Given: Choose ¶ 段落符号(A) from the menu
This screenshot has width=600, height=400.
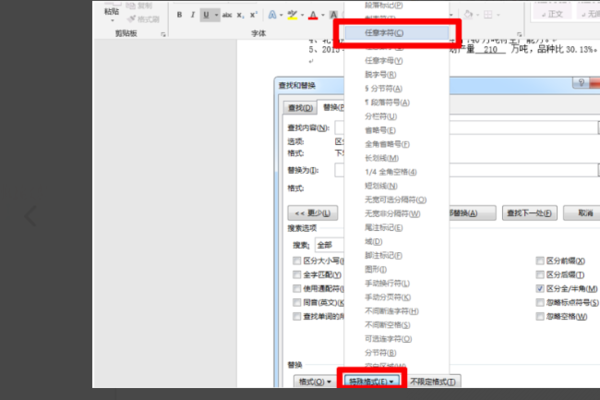Looking at the screenshot, I should coord(387,102).
